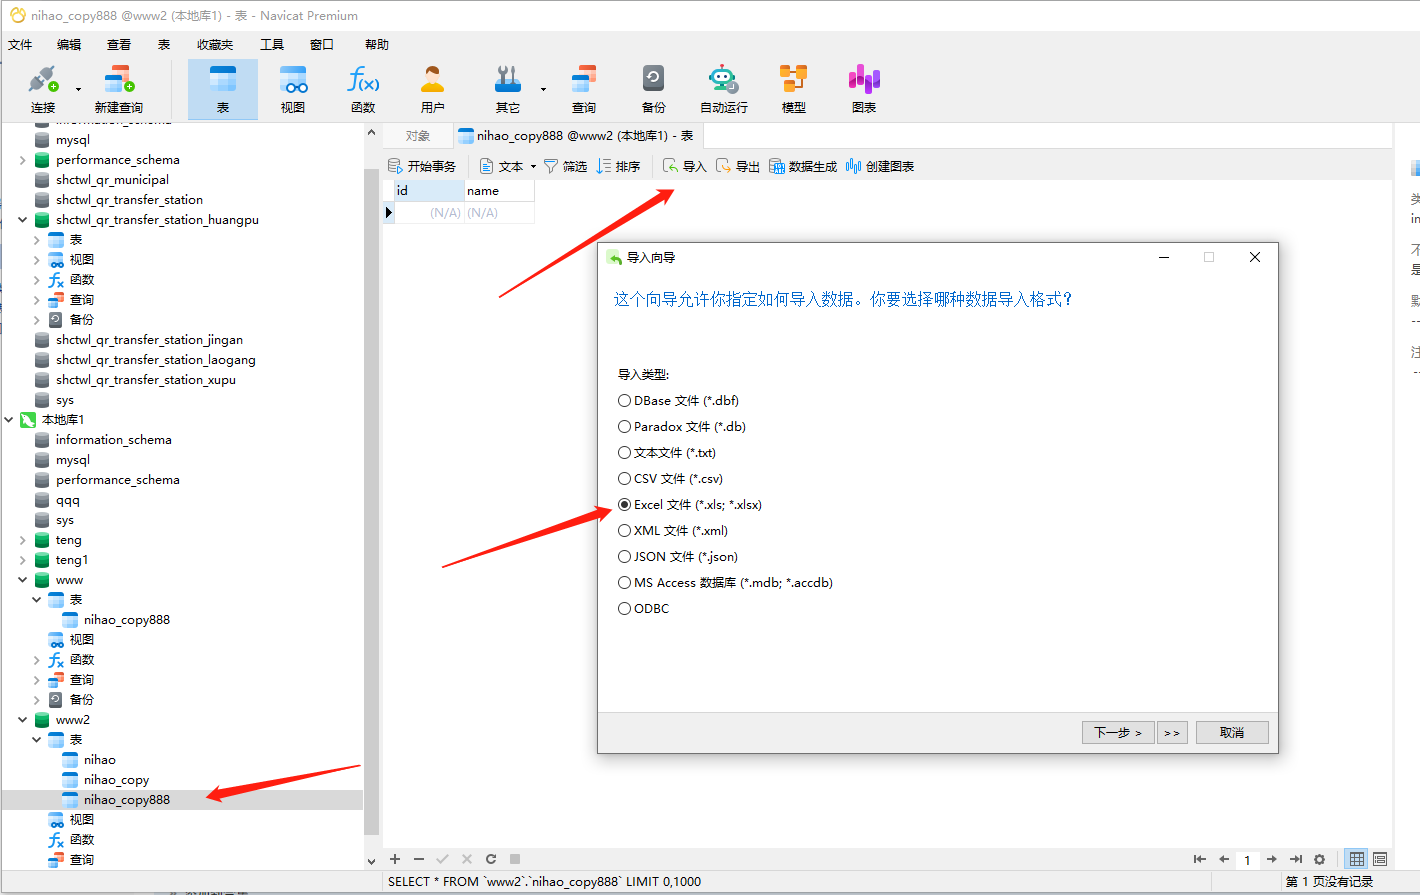
Task: Switch to grid view icon
Action: (1357, 859)
